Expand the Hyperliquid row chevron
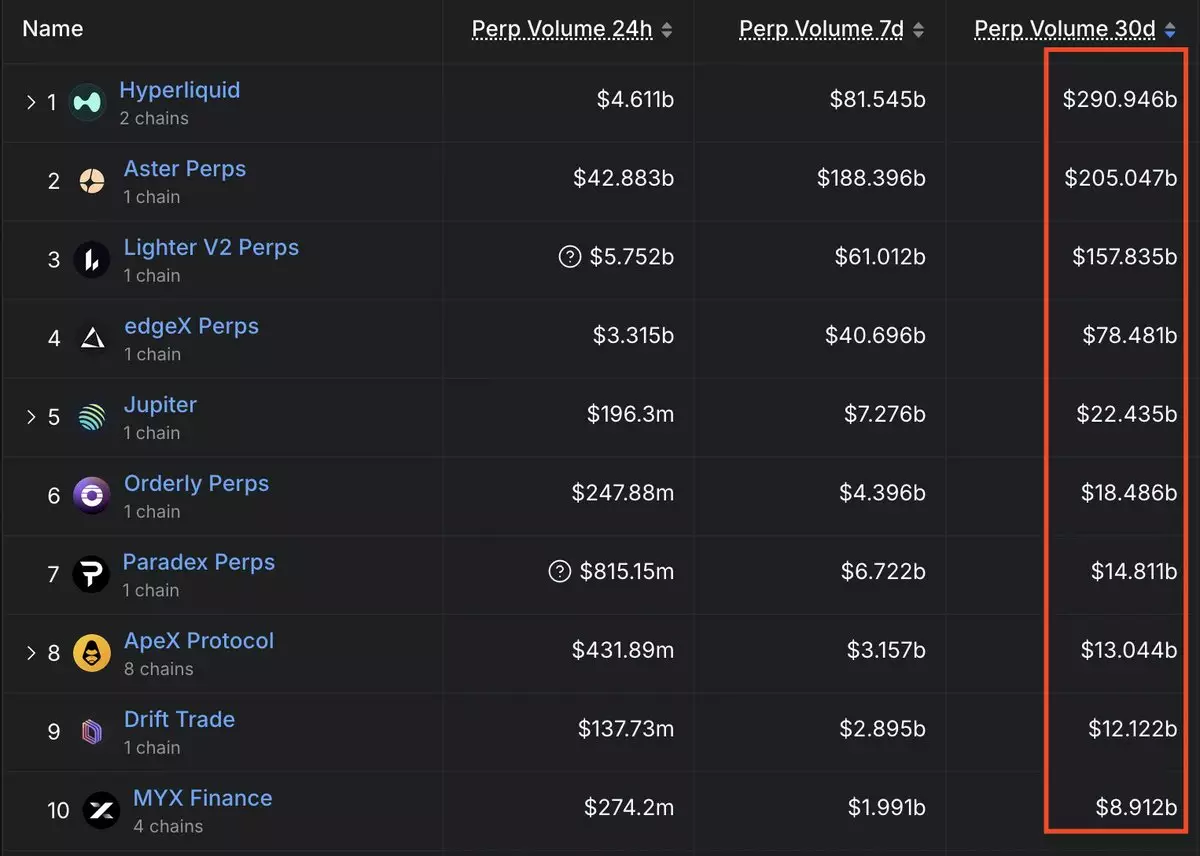The width and height of the screenshot is (1200, 856). (31, 102)
